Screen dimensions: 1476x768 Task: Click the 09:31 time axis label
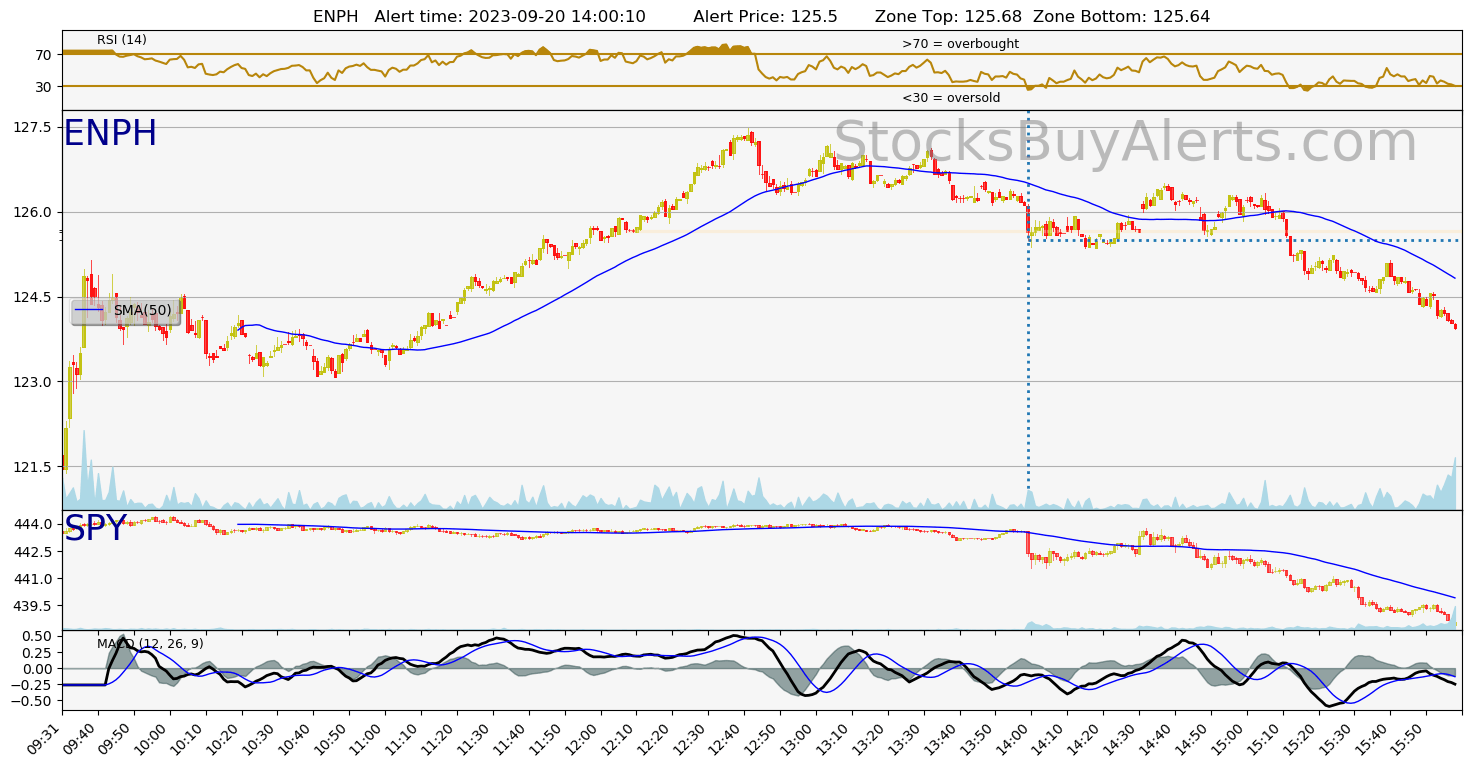(x=43, y=737)
